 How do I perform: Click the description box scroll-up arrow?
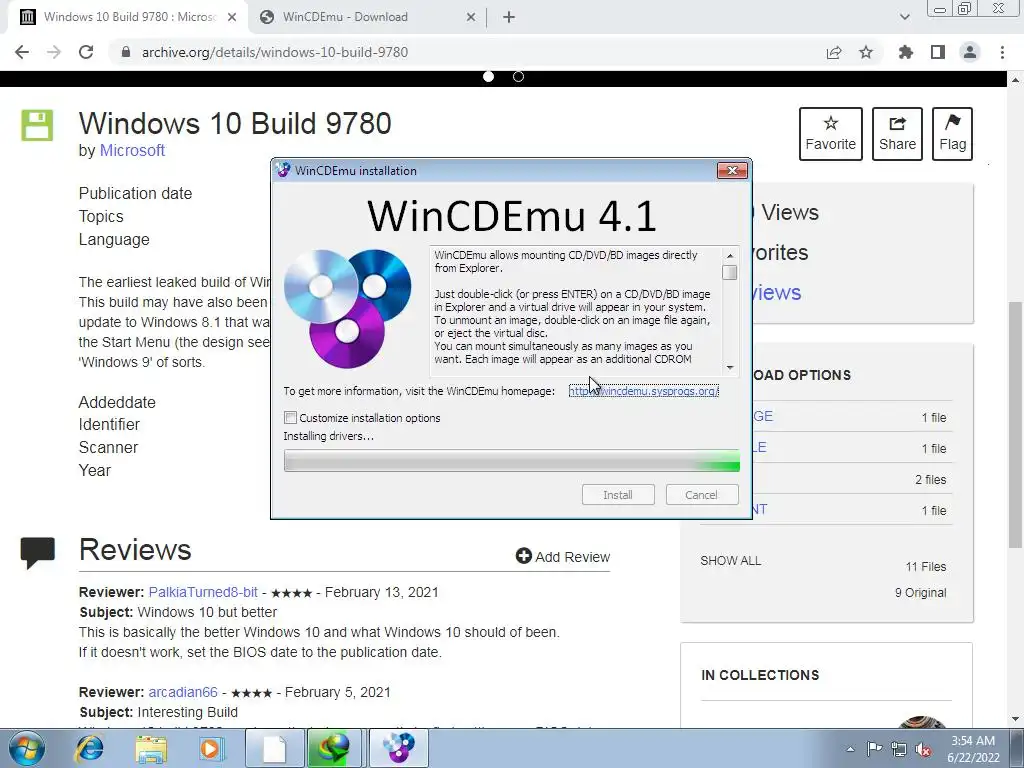[x=730, y=255]
